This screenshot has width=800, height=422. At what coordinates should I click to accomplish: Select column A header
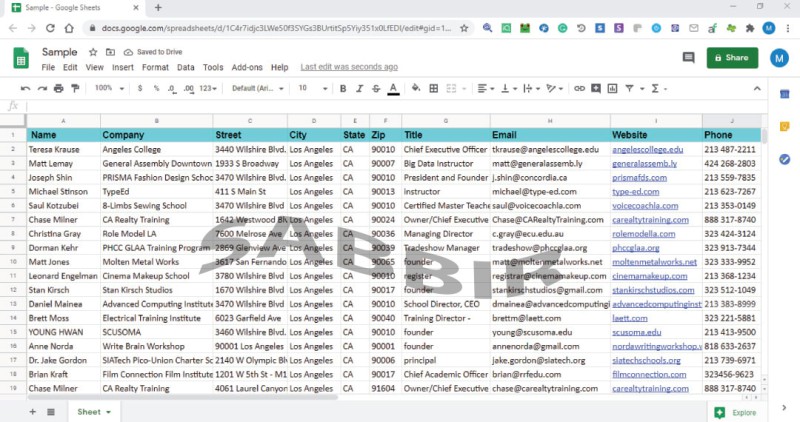coord(63,121)
